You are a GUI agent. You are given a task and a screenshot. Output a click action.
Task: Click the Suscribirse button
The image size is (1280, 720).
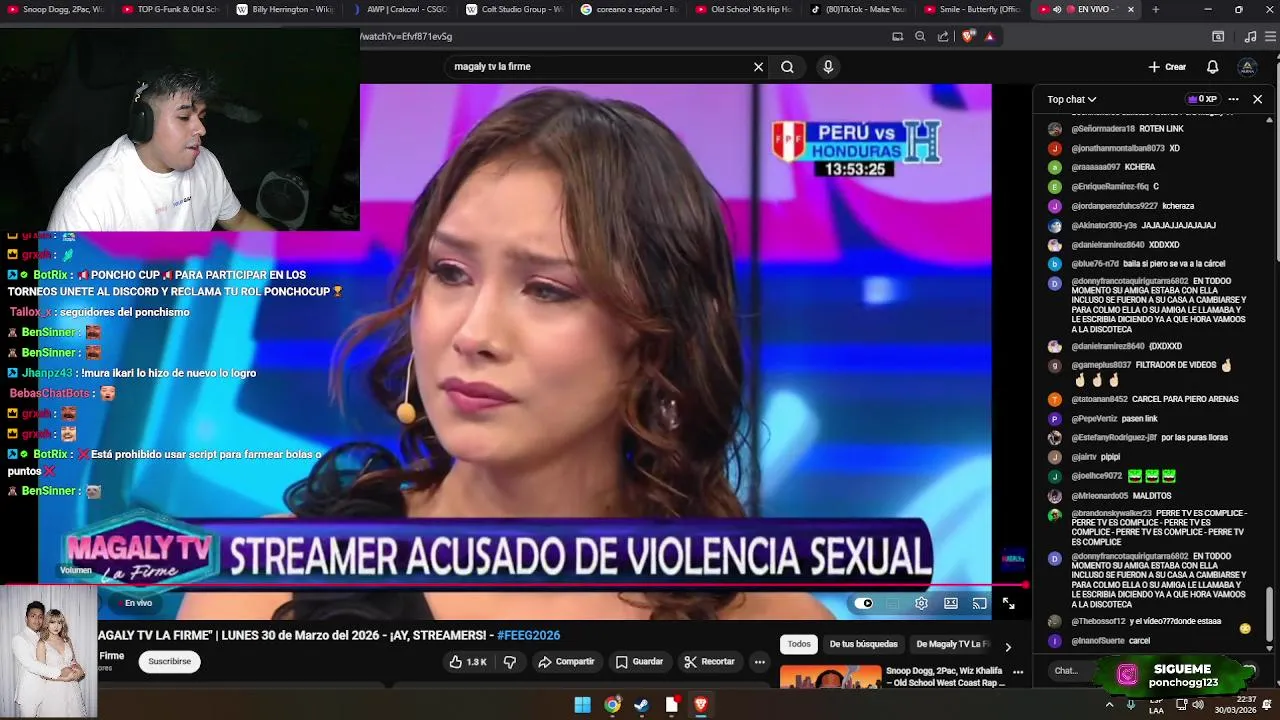tap(170, 661)
